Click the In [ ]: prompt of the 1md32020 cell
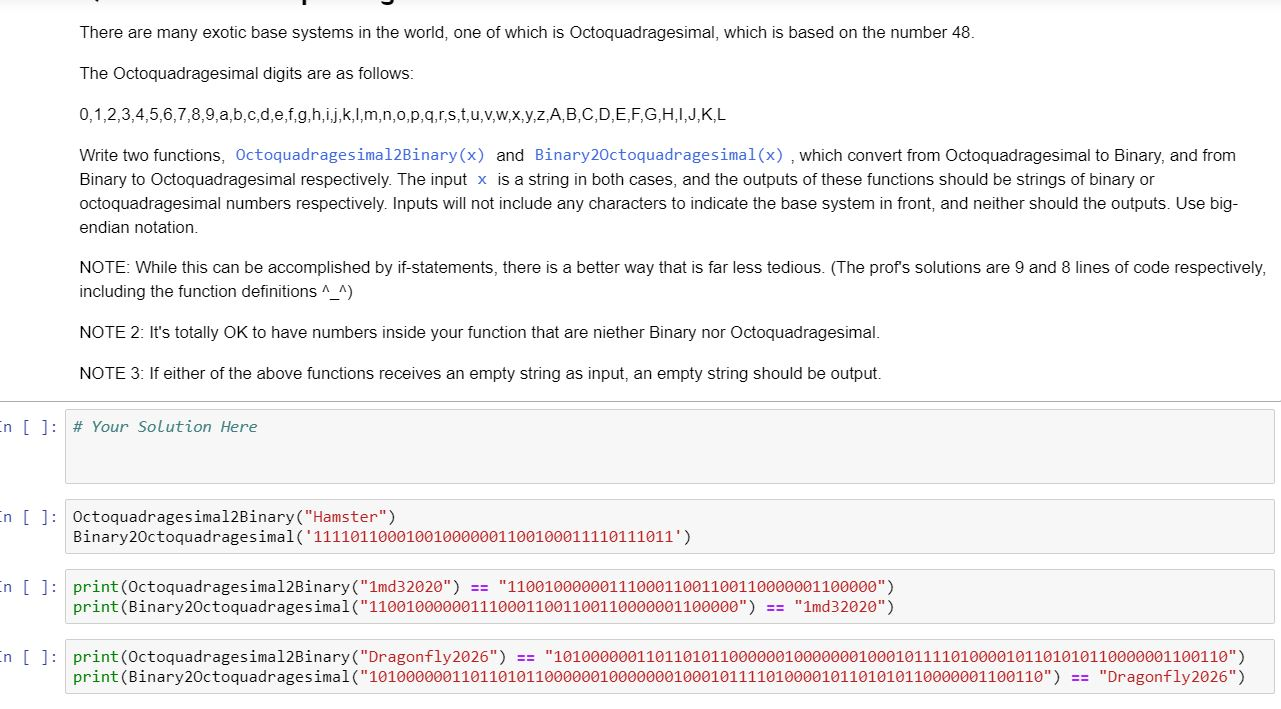The width and height of the screenshot is (1281, 709). [24, 587]
